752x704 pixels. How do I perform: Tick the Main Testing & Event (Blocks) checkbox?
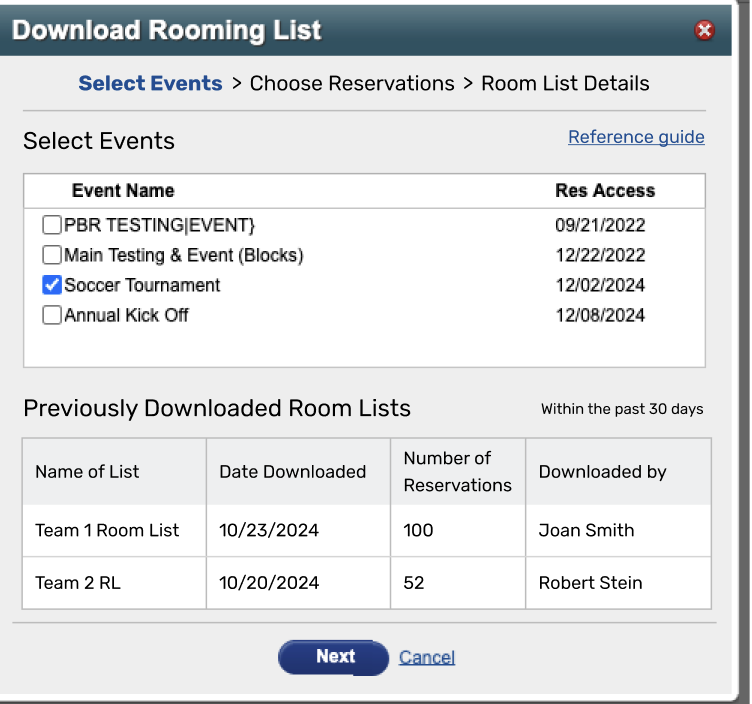[x=52, y=255]
